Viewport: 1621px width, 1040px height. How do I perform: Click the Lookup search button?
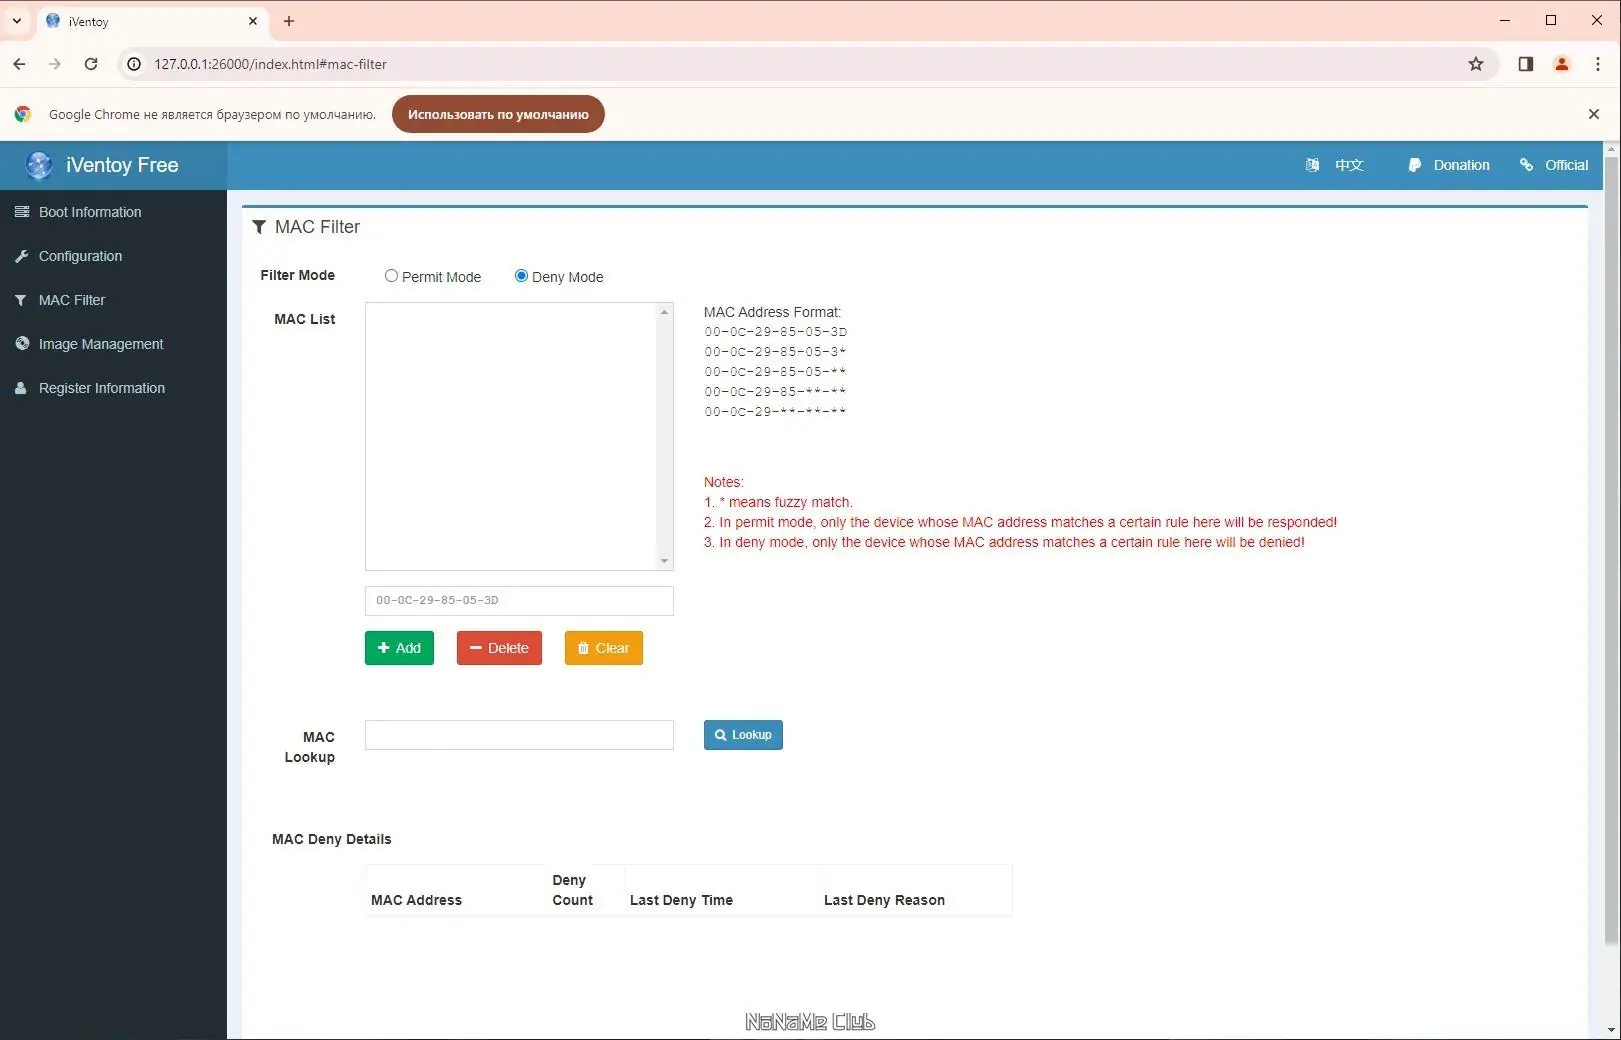coord(743,735)
